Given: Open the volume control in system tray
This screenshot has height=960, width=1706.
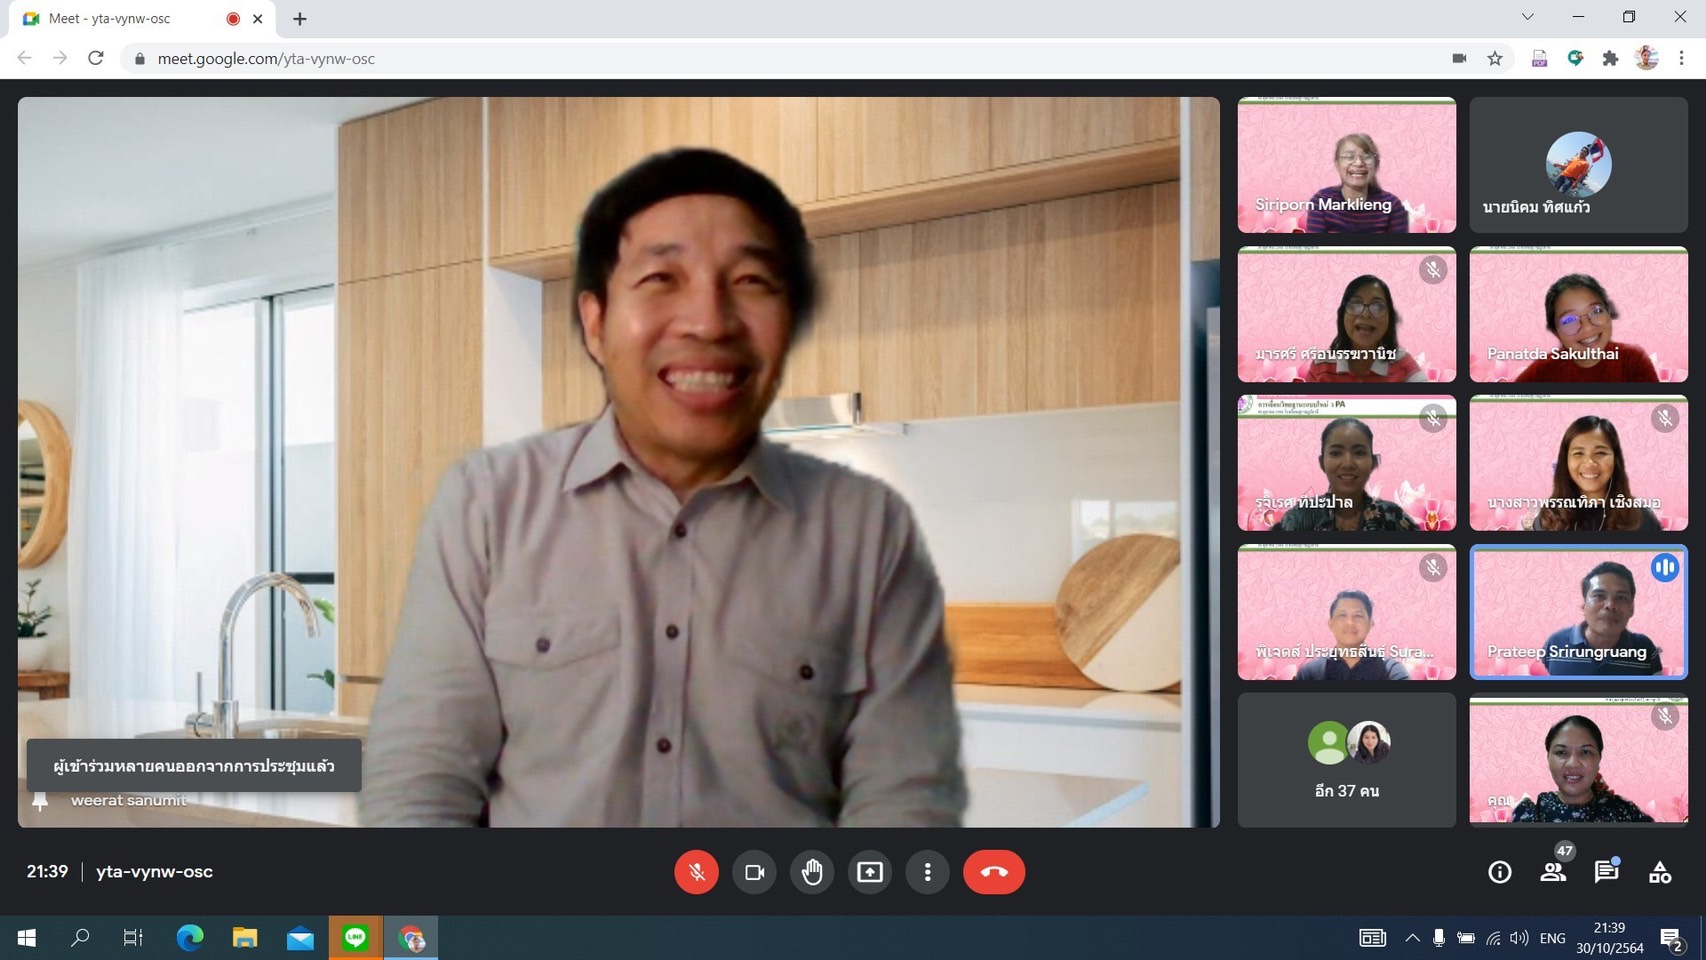Looking at the screenshot, I should pos(1519,938).
